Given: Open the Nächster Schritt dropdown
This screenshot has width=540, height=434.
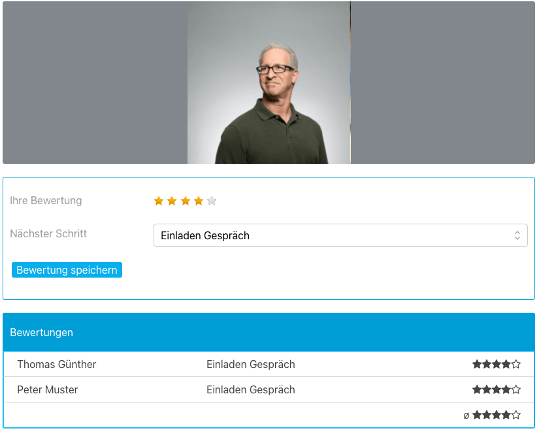Looking at the screenshot, I should point(340,236).
